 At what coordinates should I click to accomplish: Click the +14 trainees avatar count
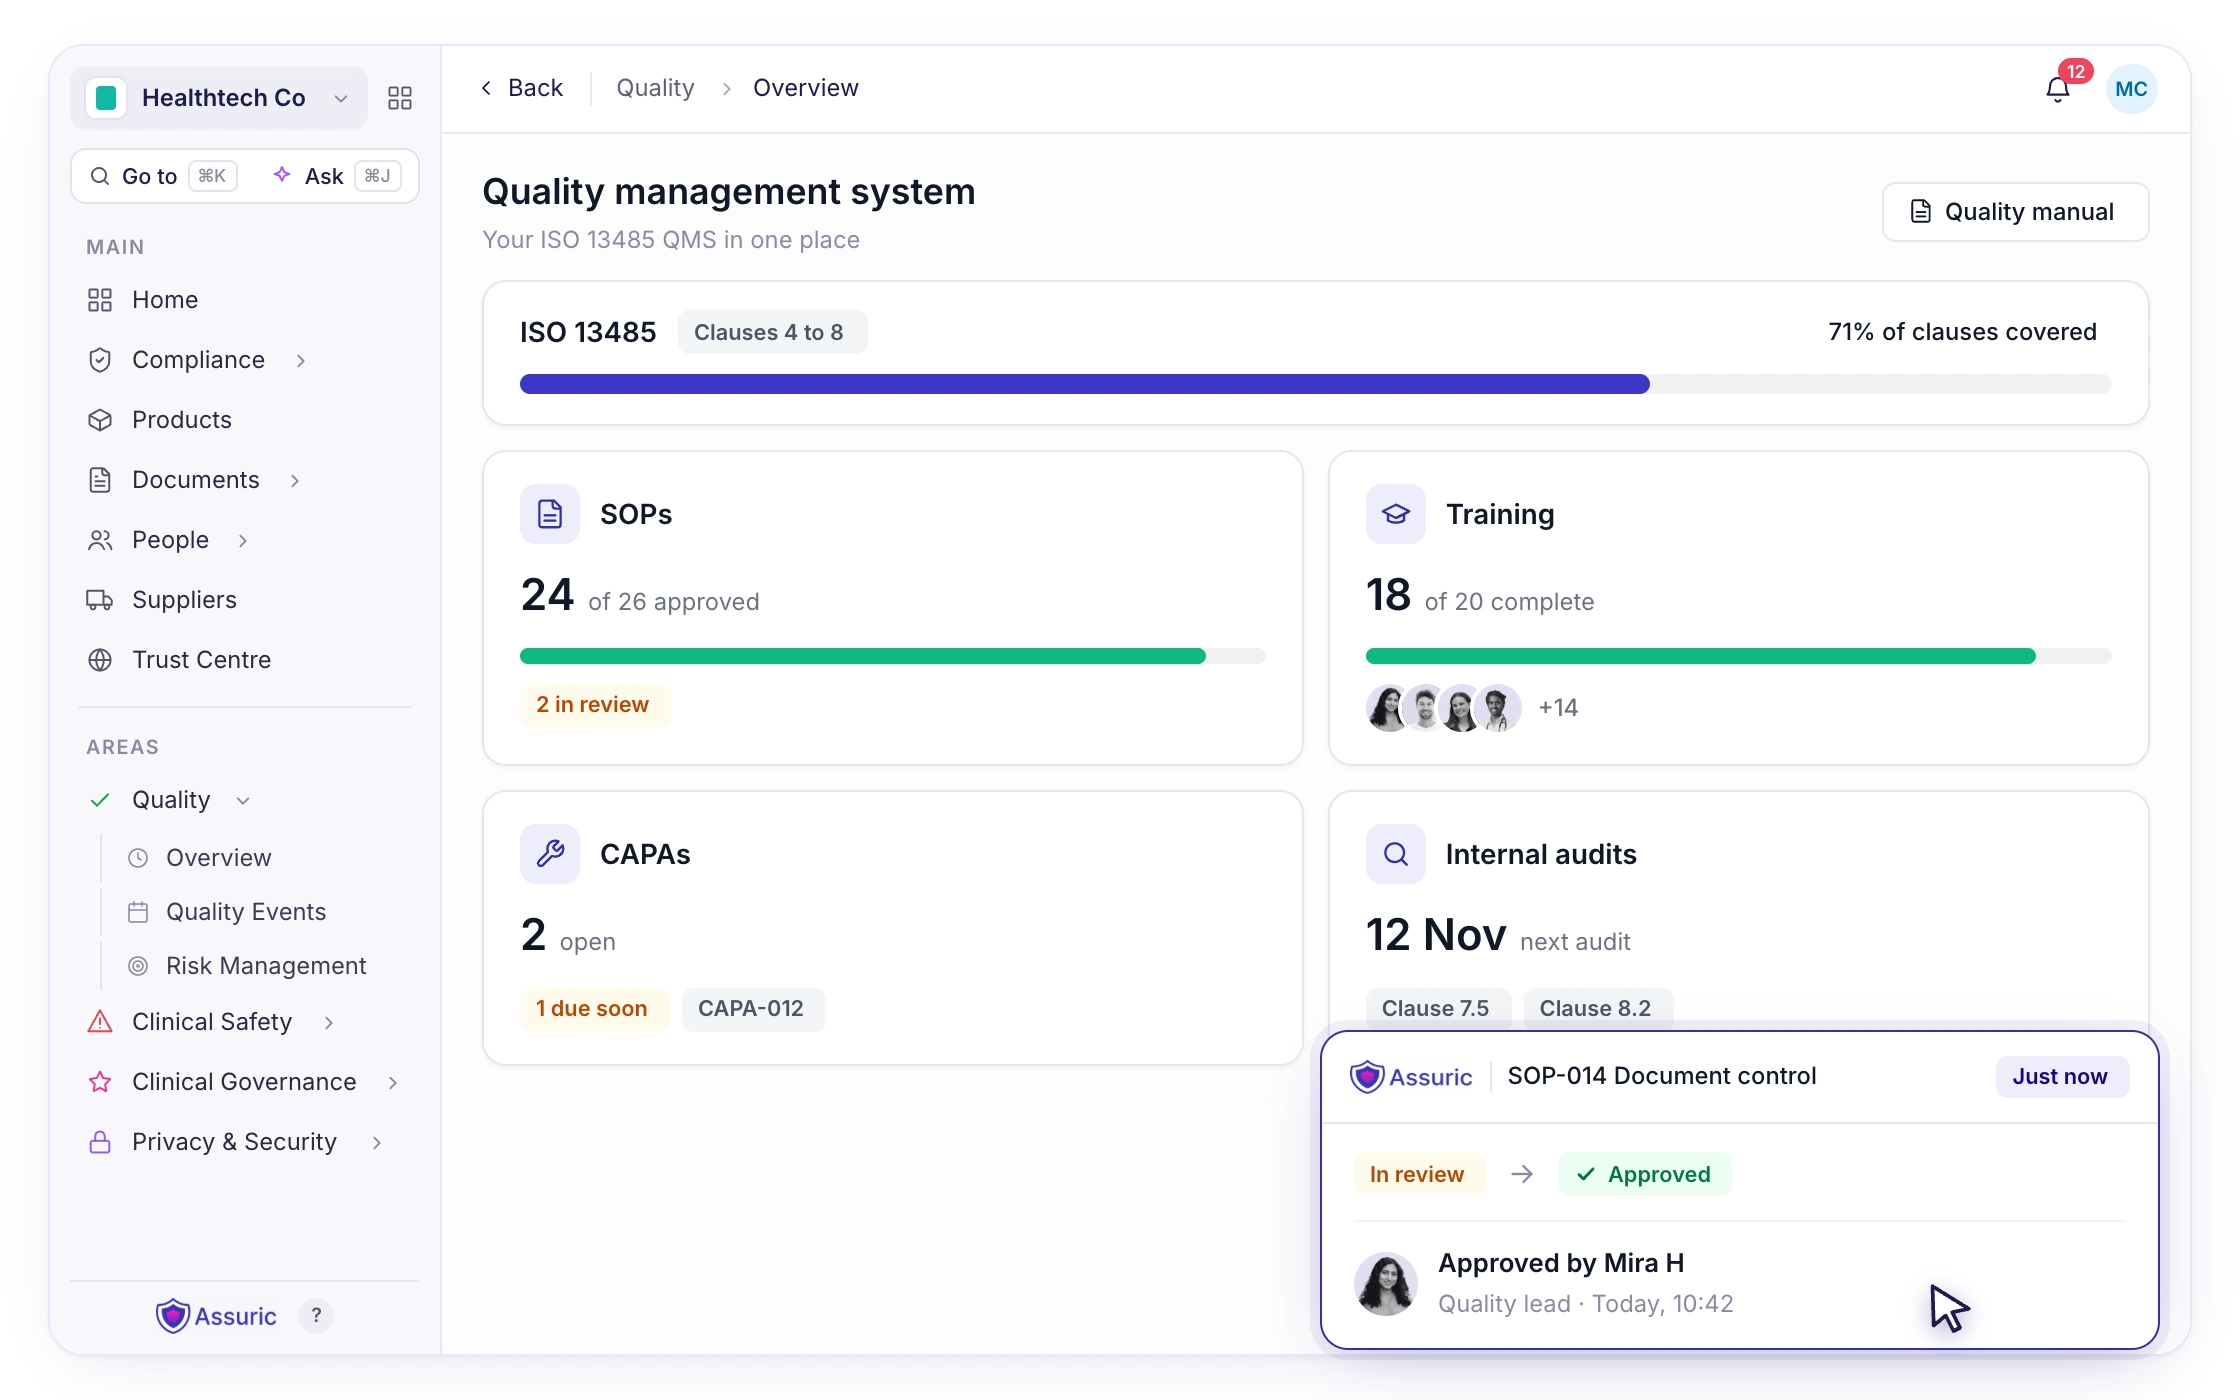coord(1558,708)
